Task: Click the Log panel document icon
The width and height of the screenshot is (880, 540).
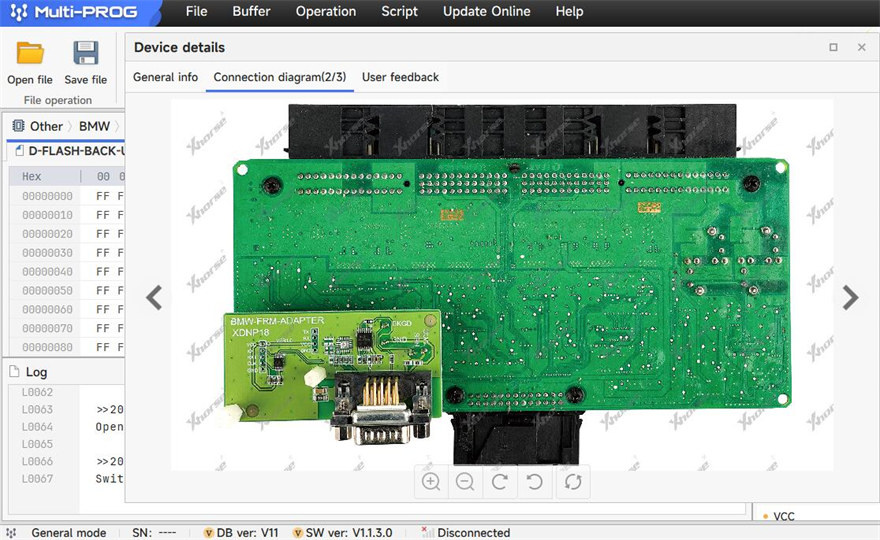Action: [14, 371]
